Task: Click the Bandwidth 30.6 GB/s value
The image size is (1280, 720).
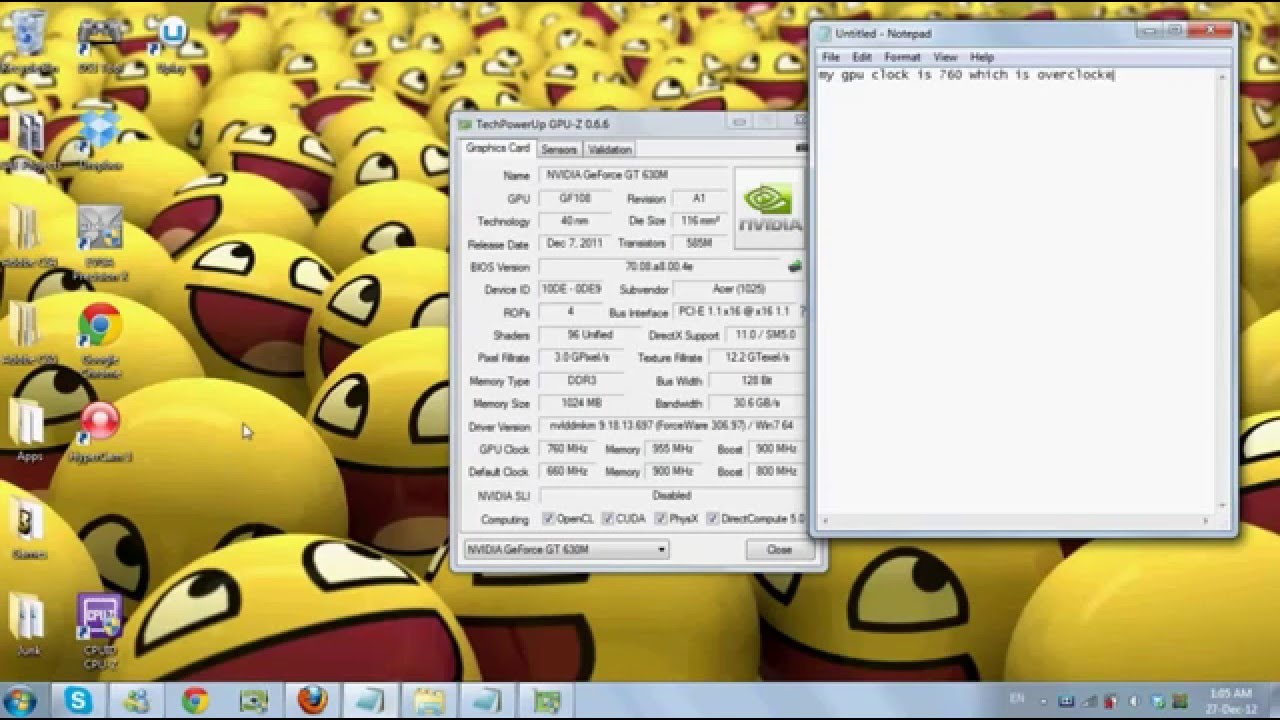Action: (x=758, y=403)
